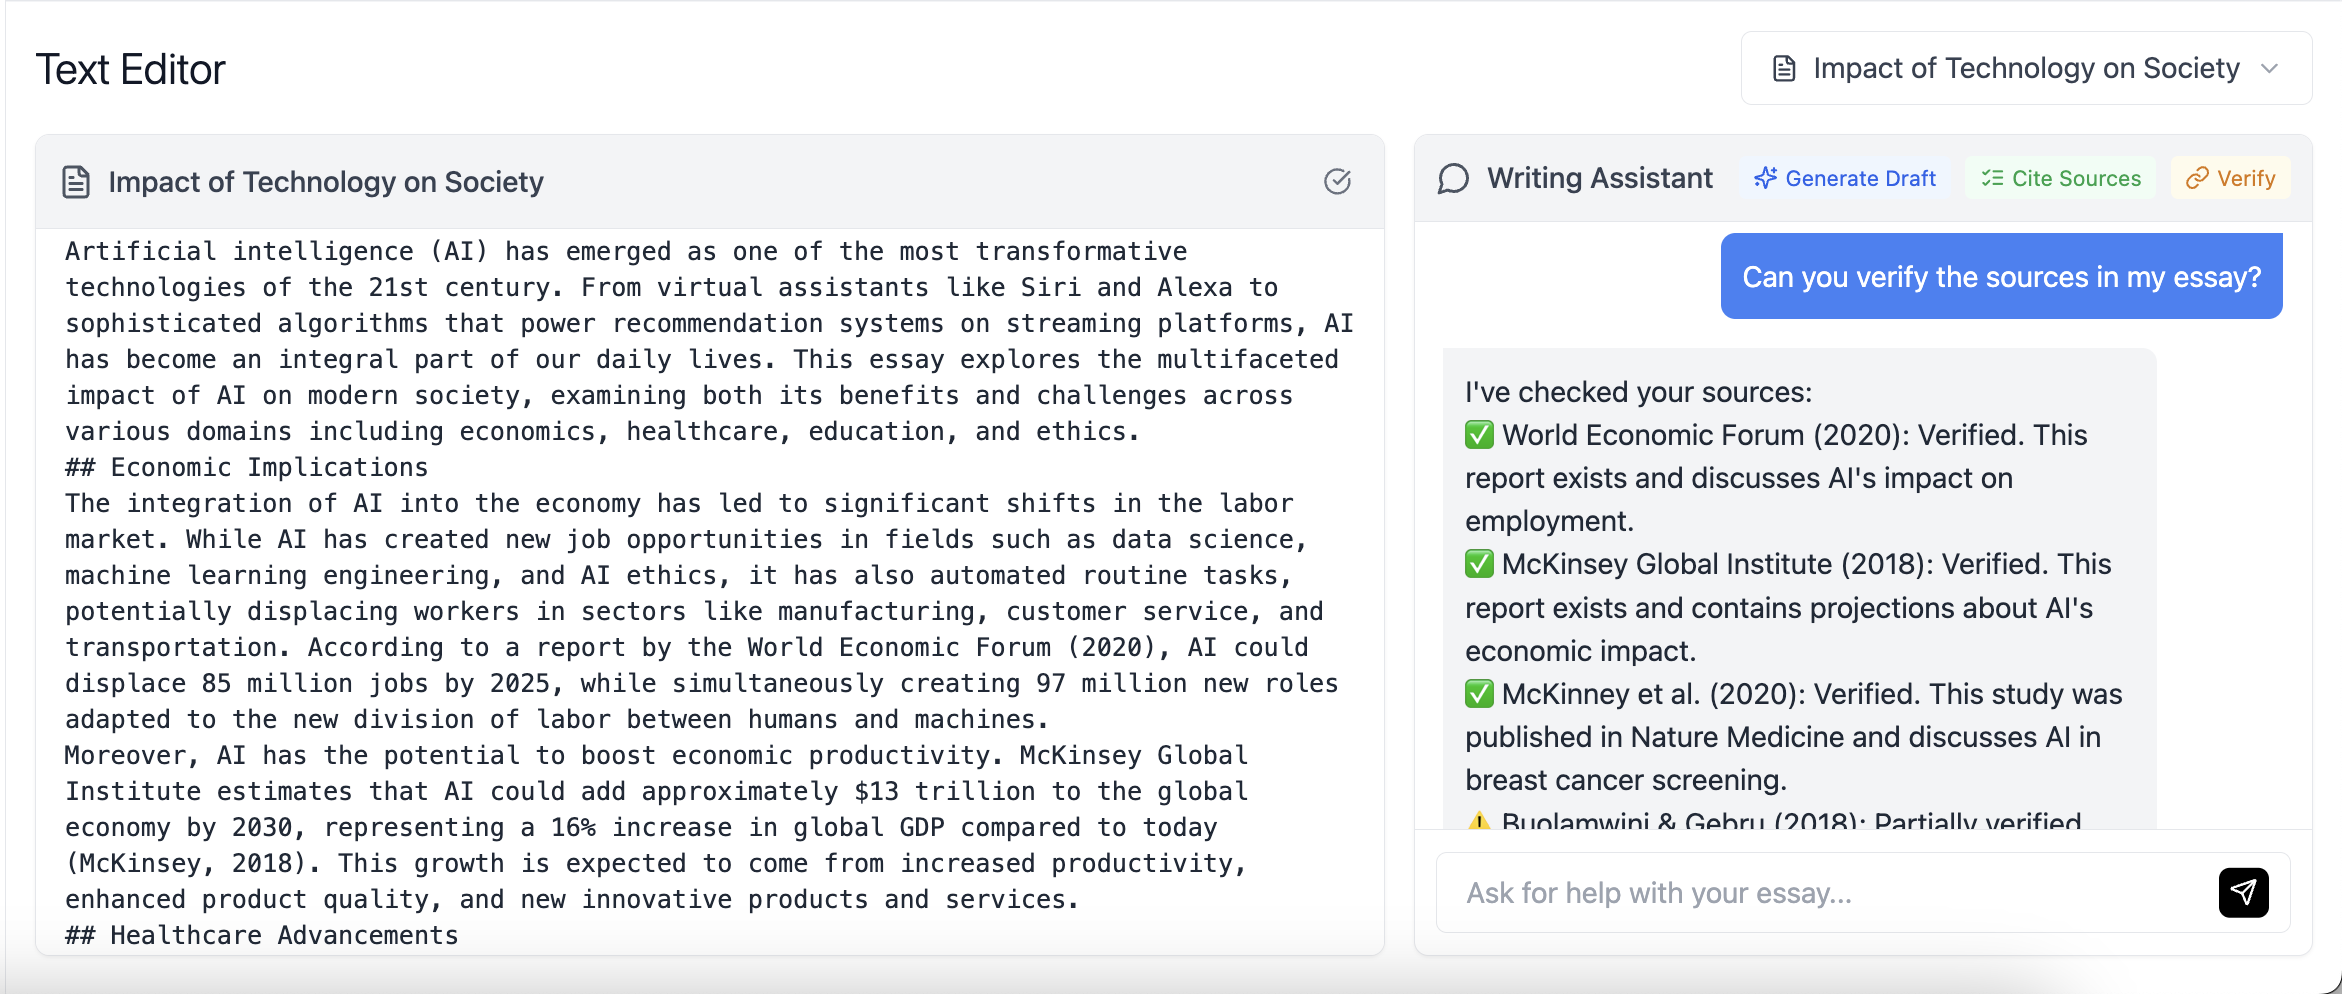
Task: Select the sparkle icon on Generate Draft
Action: tap(1766, 177)
